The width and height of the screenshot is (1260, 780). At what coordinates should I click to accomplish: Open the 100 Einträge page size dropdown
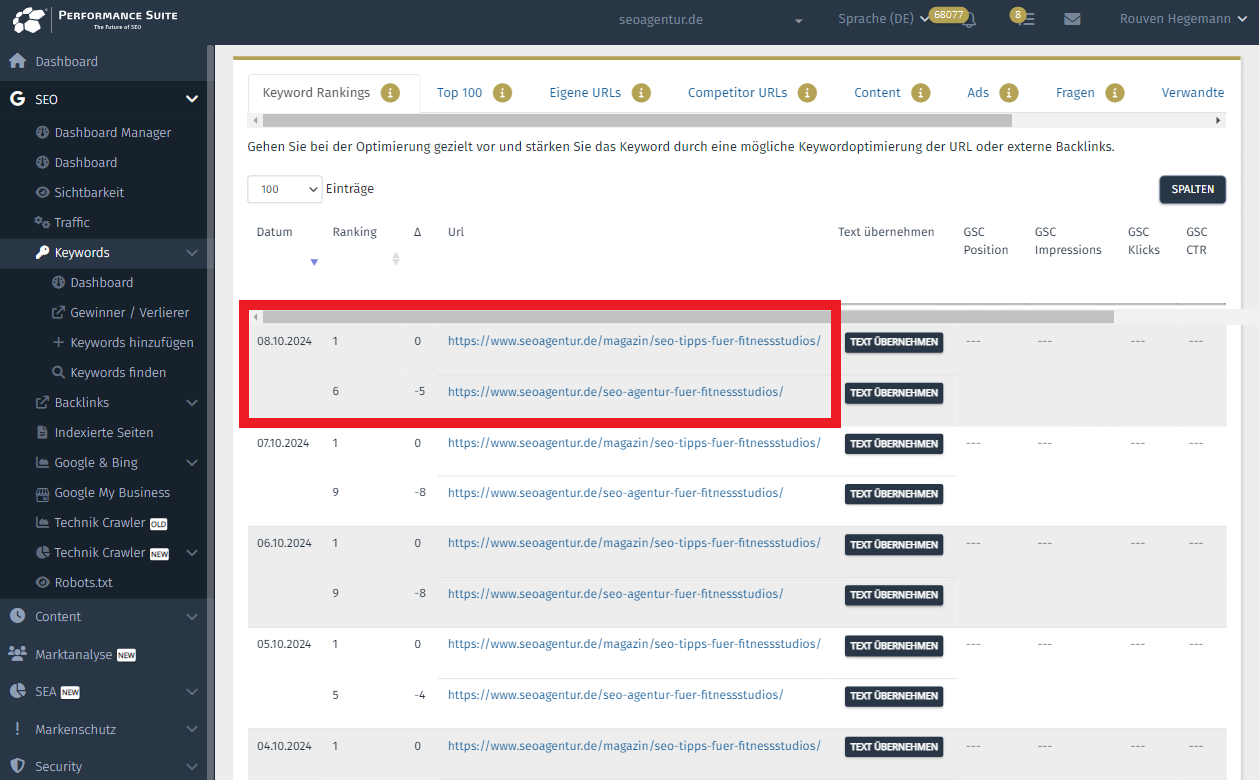coord(285,189)
